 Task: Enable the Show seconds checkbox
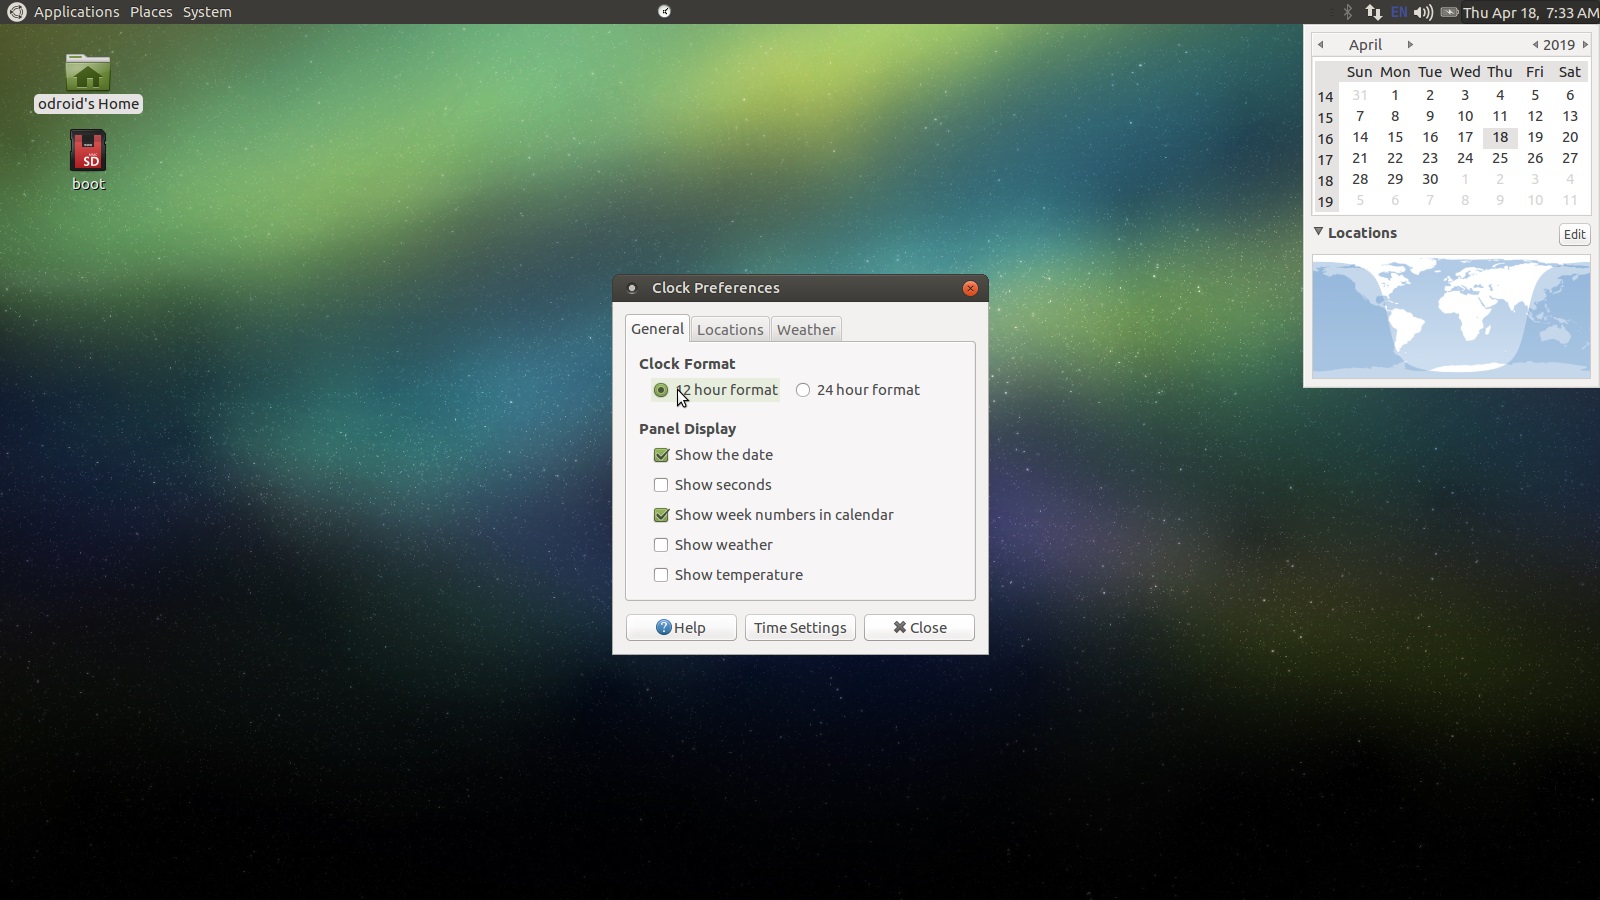[661, 485]
